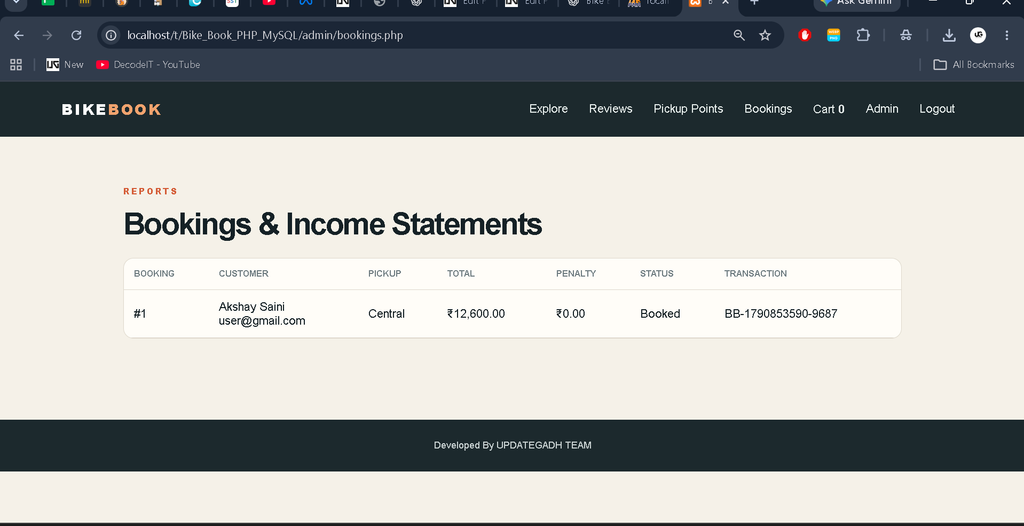View site information icon in address bar
This screenshot has height=526, width=1024.
click(112, 35)
